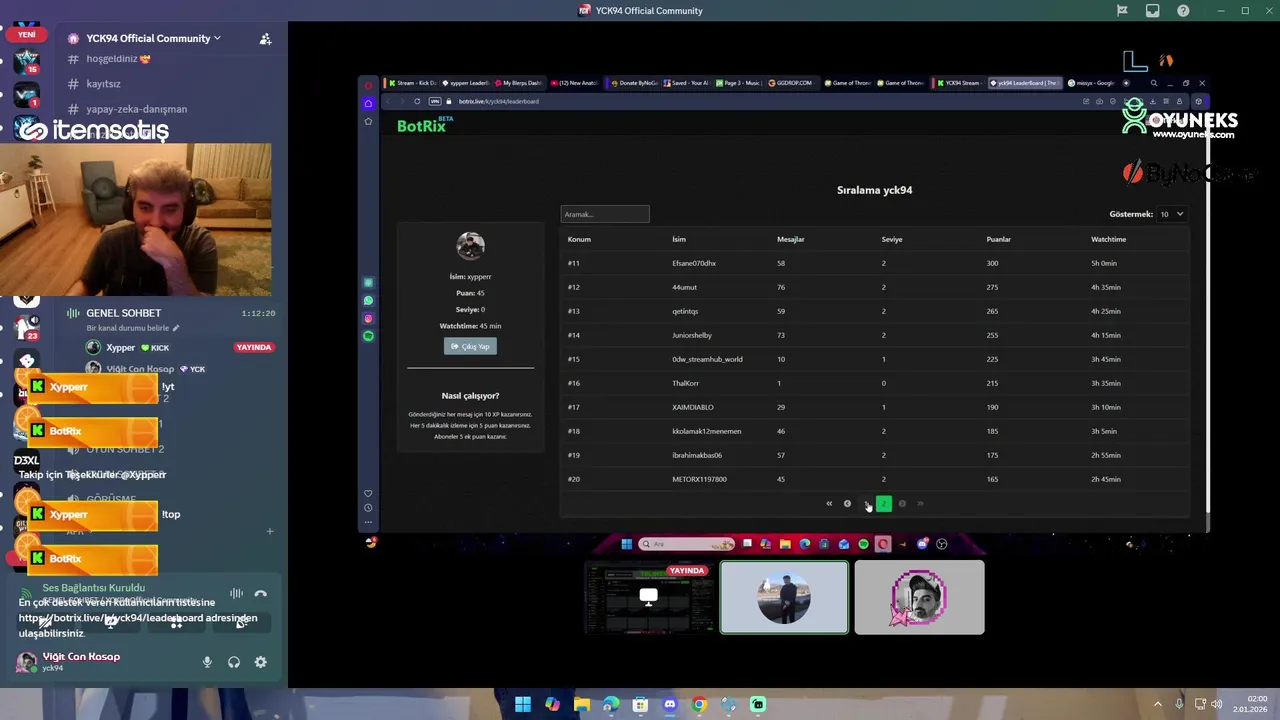The image size is (1280, 720).
Task: Switch to the My Blerps Dashboard tab
Action: 520,83
